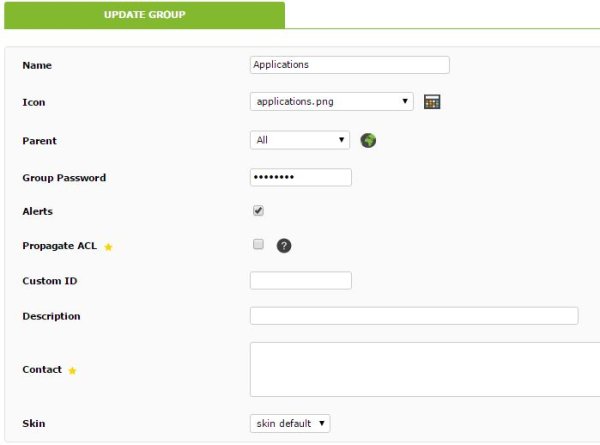Focus the Name field containing Applications
Screen dimensions: 600x445
350,65
